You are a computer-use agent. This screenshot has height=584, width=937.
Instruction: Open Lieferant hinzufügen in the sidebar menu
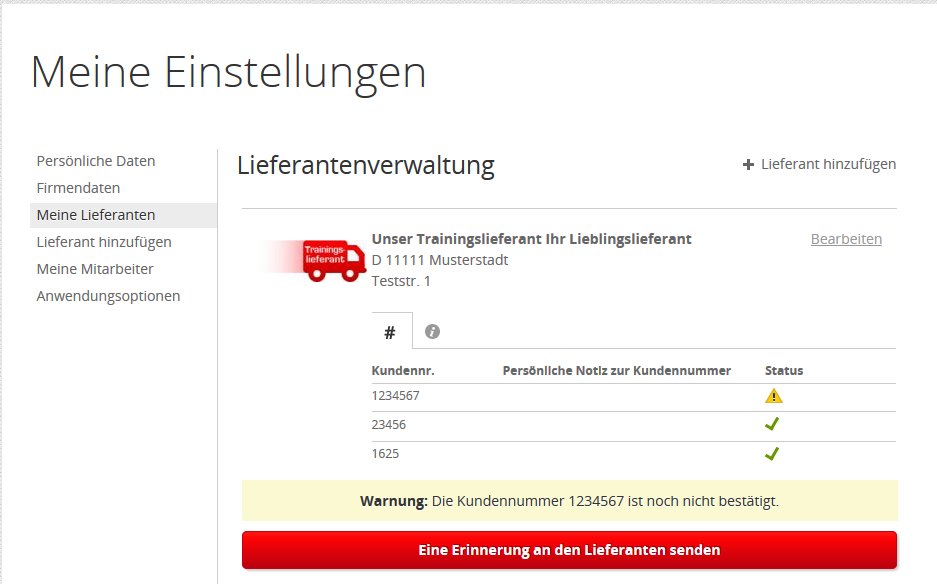(x=104, y=242)
